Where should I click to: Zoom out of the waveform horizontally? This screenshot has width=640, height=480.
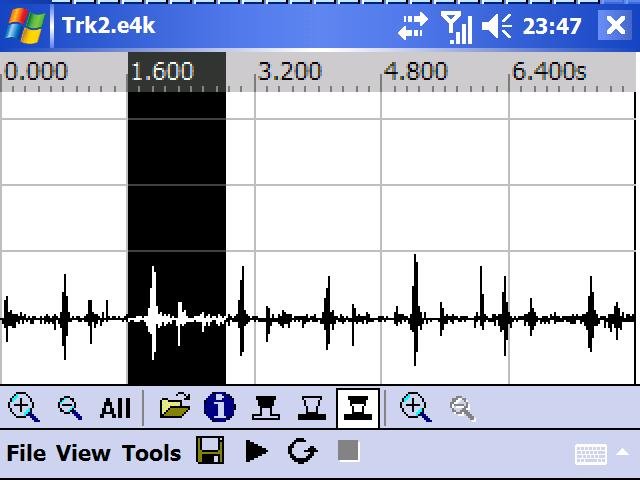(69, 407)
